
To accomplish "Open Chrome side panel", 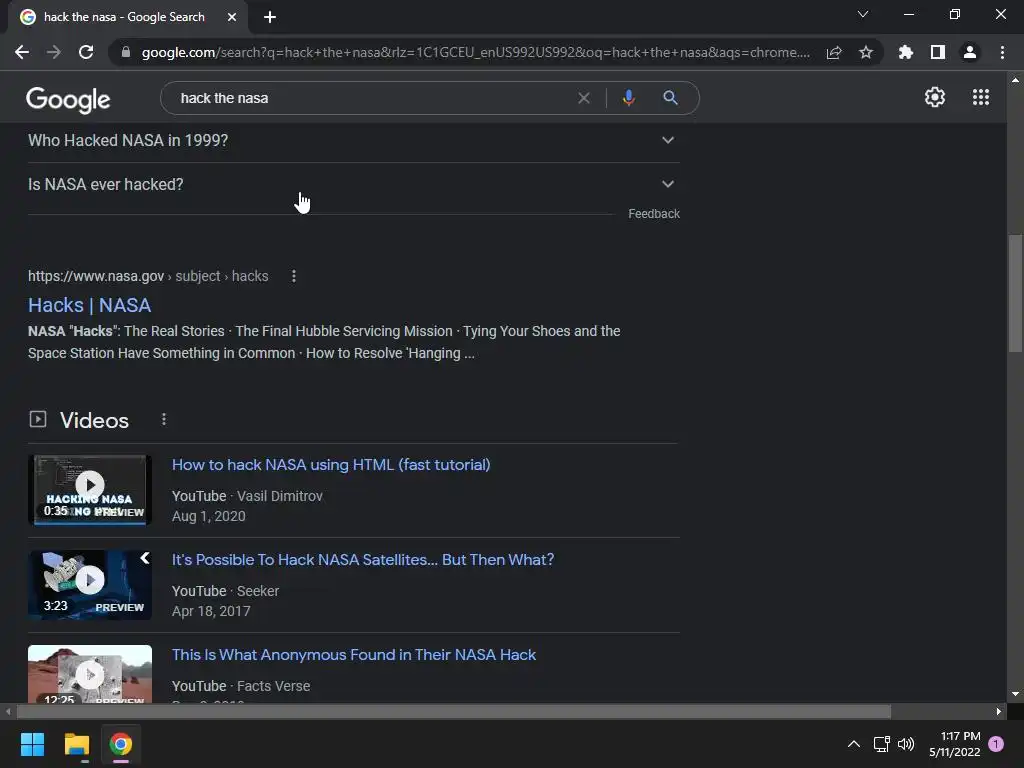I will (x=938, y=52).
